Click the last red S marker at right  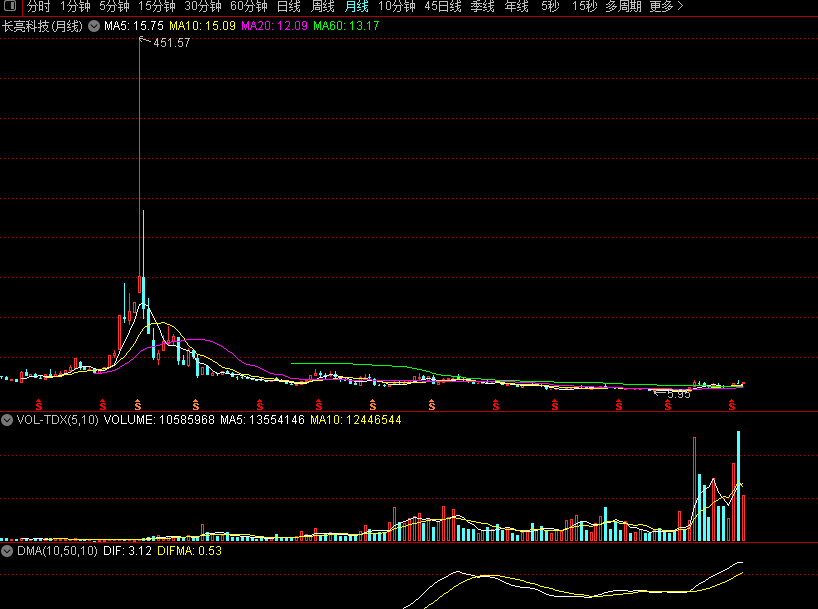pos(732,405)
